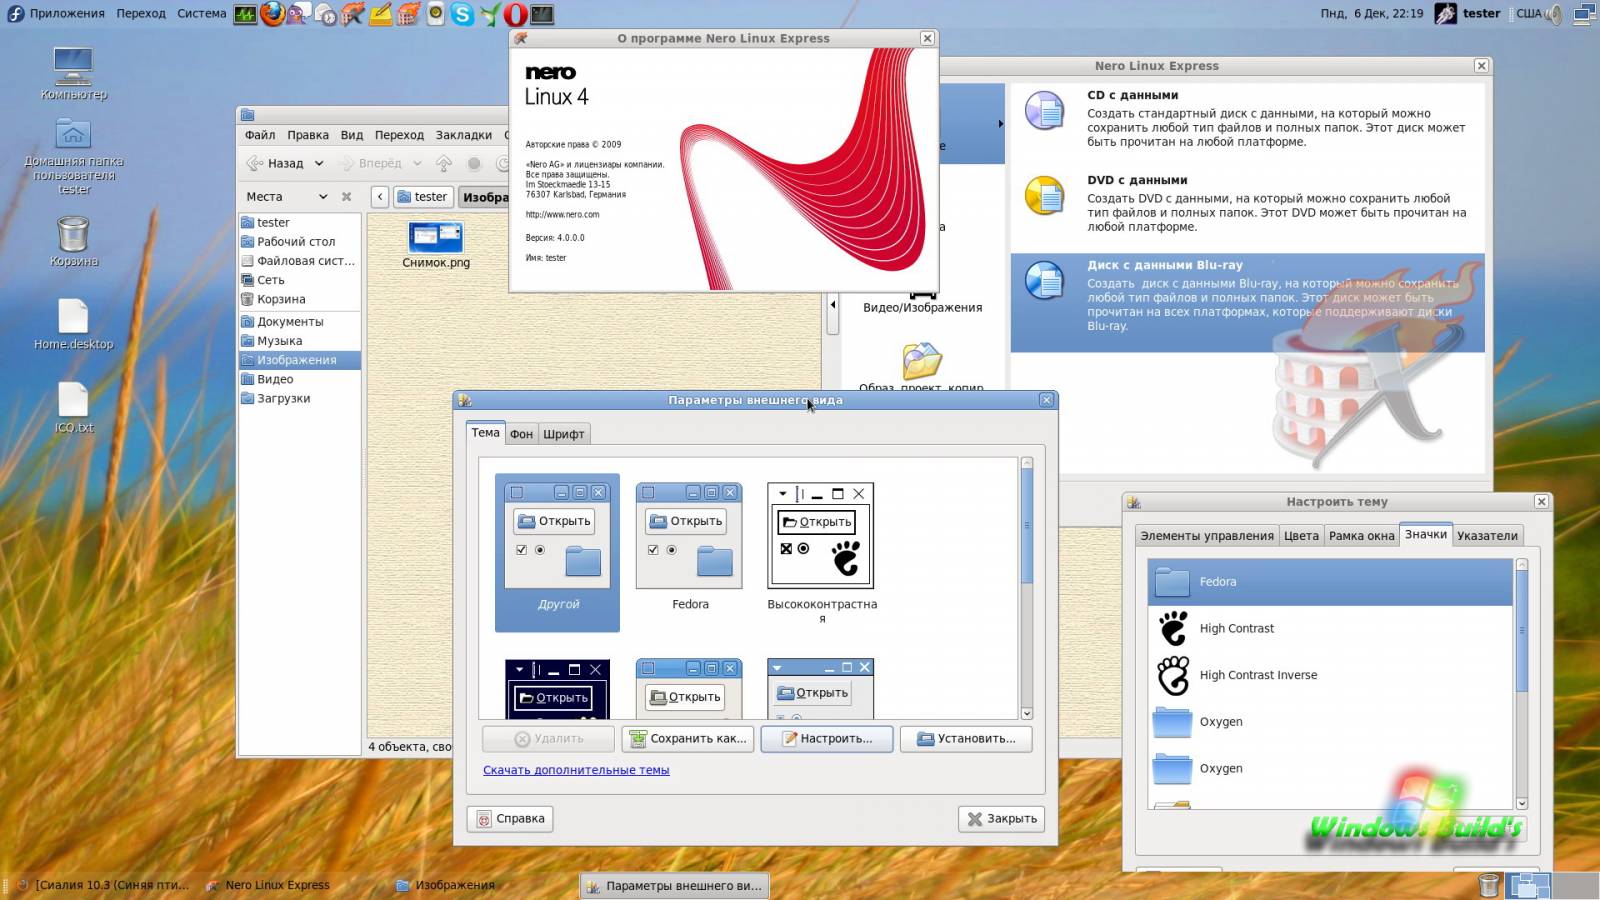Click the Blu-ray data disc icon
Screen dimensions: 1600x900
click(1045, 280)
